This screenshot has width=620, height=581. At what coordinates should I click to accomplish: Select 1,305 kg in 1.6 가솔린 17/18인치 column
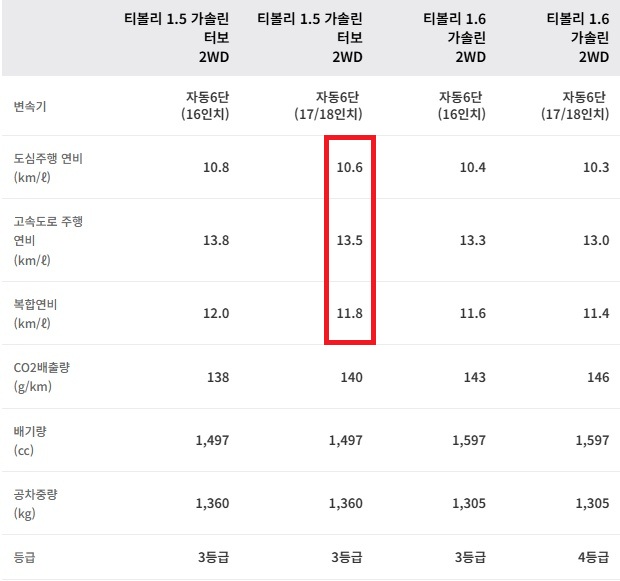(592, 503)
